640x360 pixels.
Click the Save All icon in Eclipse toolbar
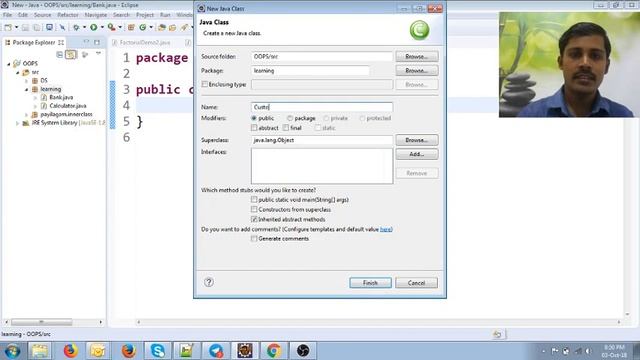[37, 27]
